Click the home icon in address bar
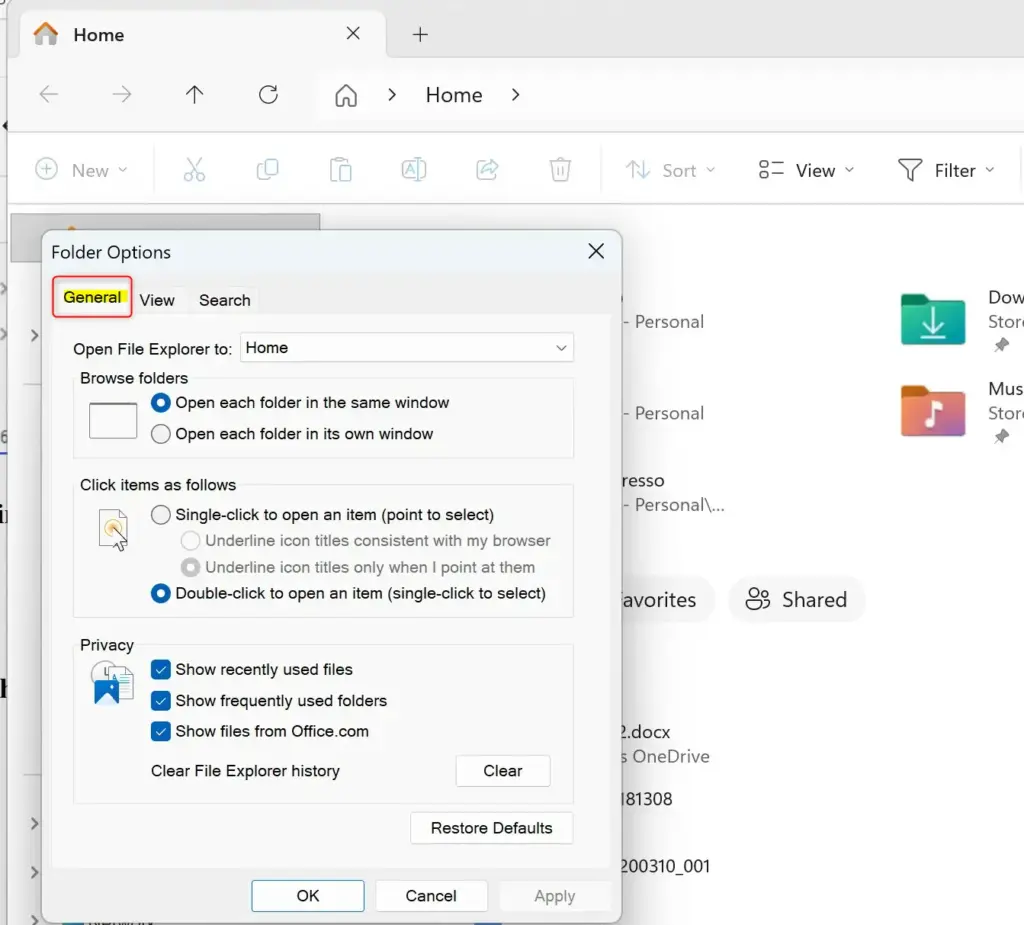This screenshot has height=925, width=1024. point(346,95)
